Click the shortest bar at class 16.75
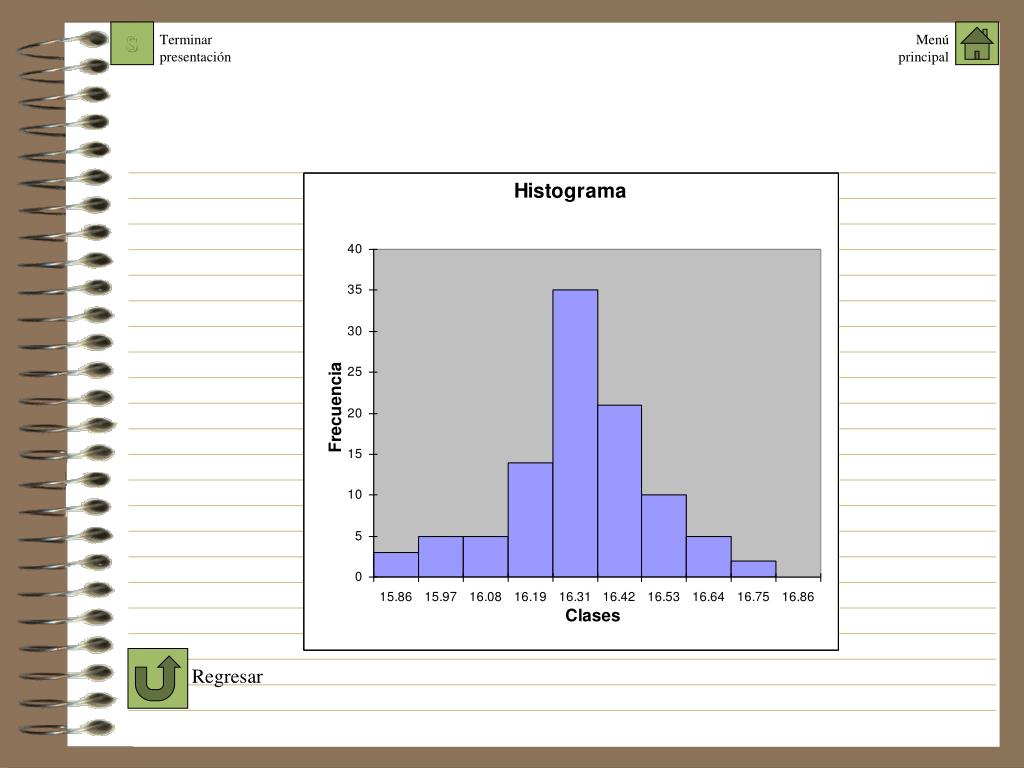The width and height of the screenshot is (1024, 768). tap(754, 569)
